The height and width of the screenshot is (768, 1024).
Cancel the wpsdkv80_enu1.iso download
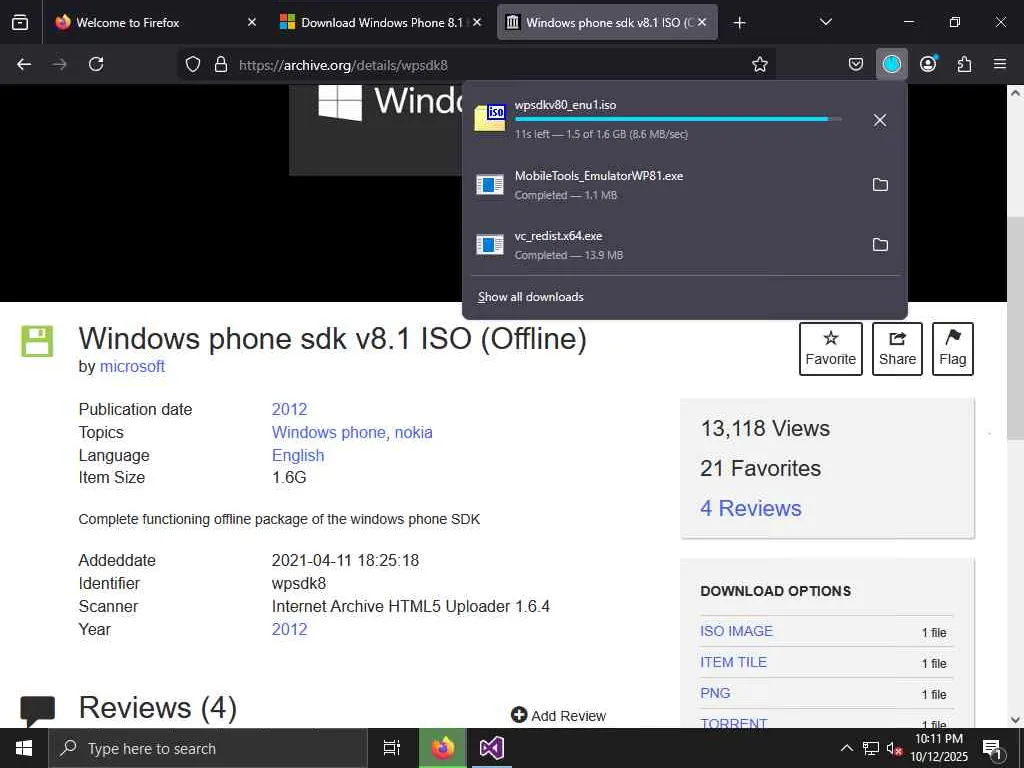click(x=880, y=120)
